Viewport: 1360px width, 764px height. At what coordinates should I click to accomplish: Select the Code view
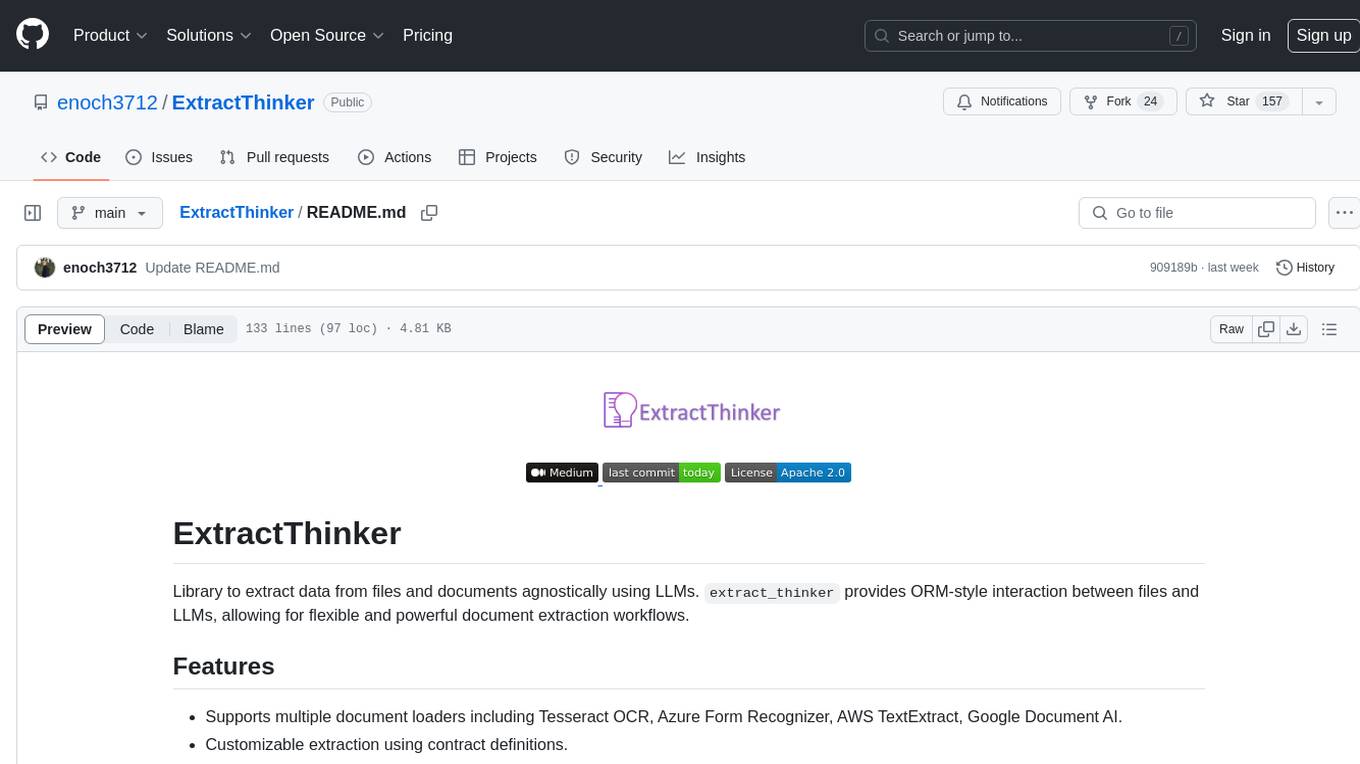[137, 329]
